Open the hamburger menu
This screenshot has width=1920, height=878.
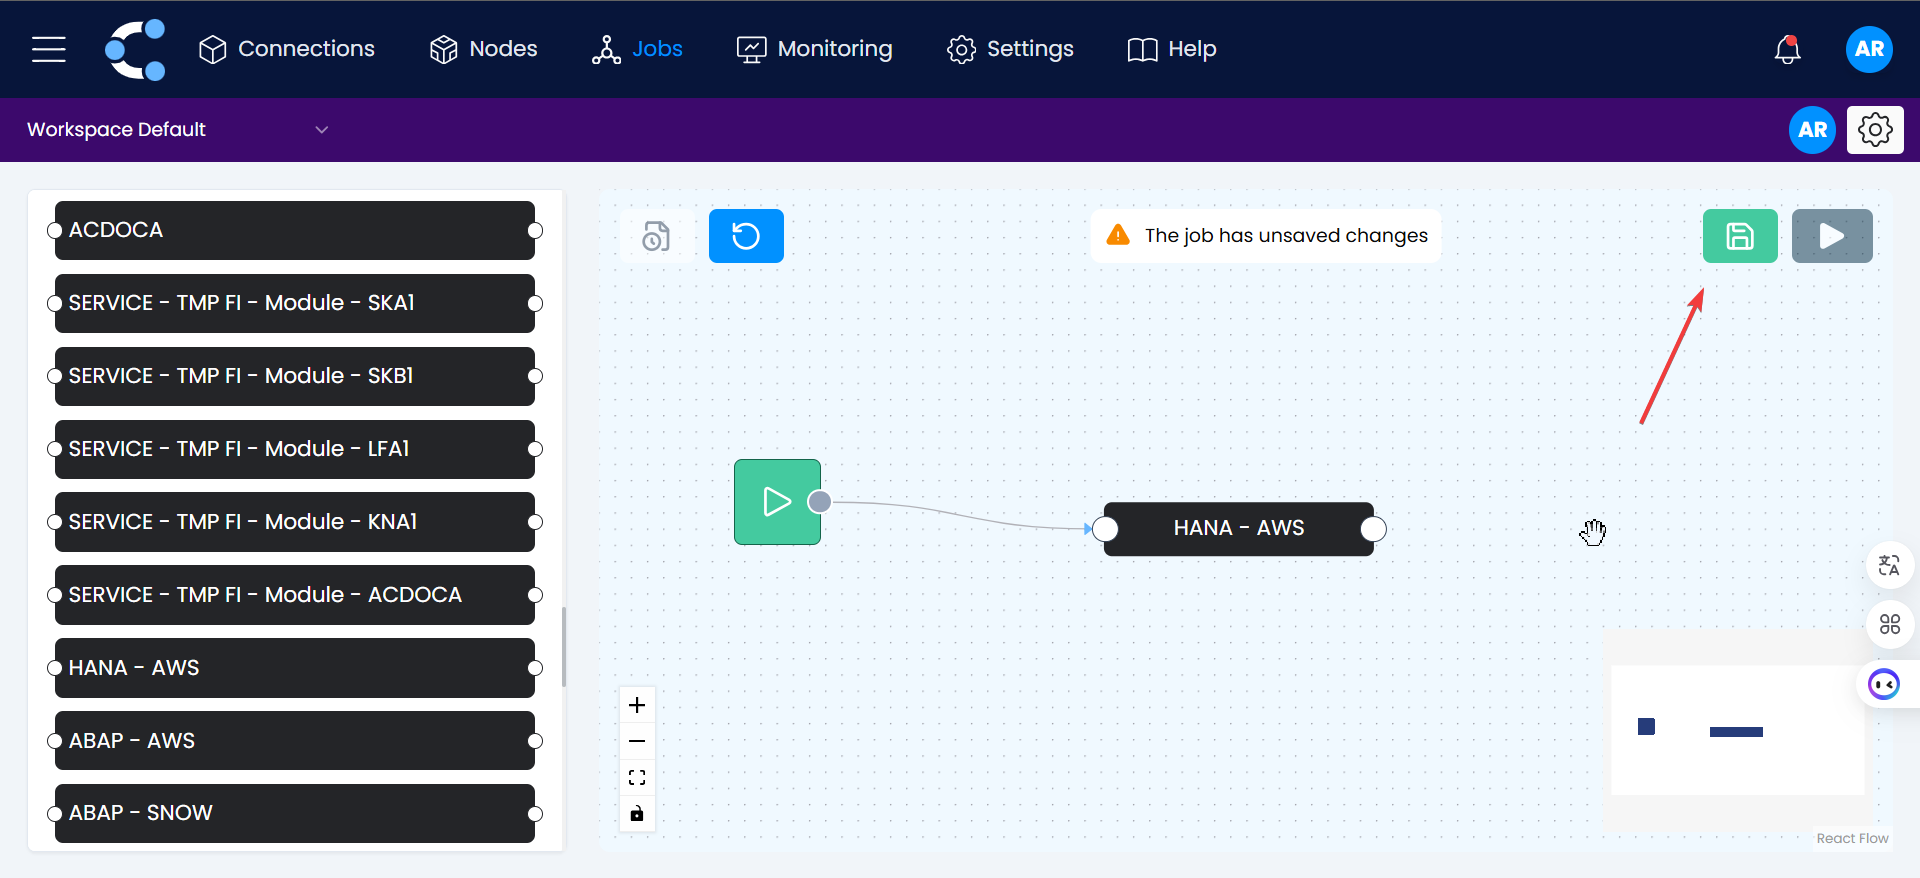point(48,49)
